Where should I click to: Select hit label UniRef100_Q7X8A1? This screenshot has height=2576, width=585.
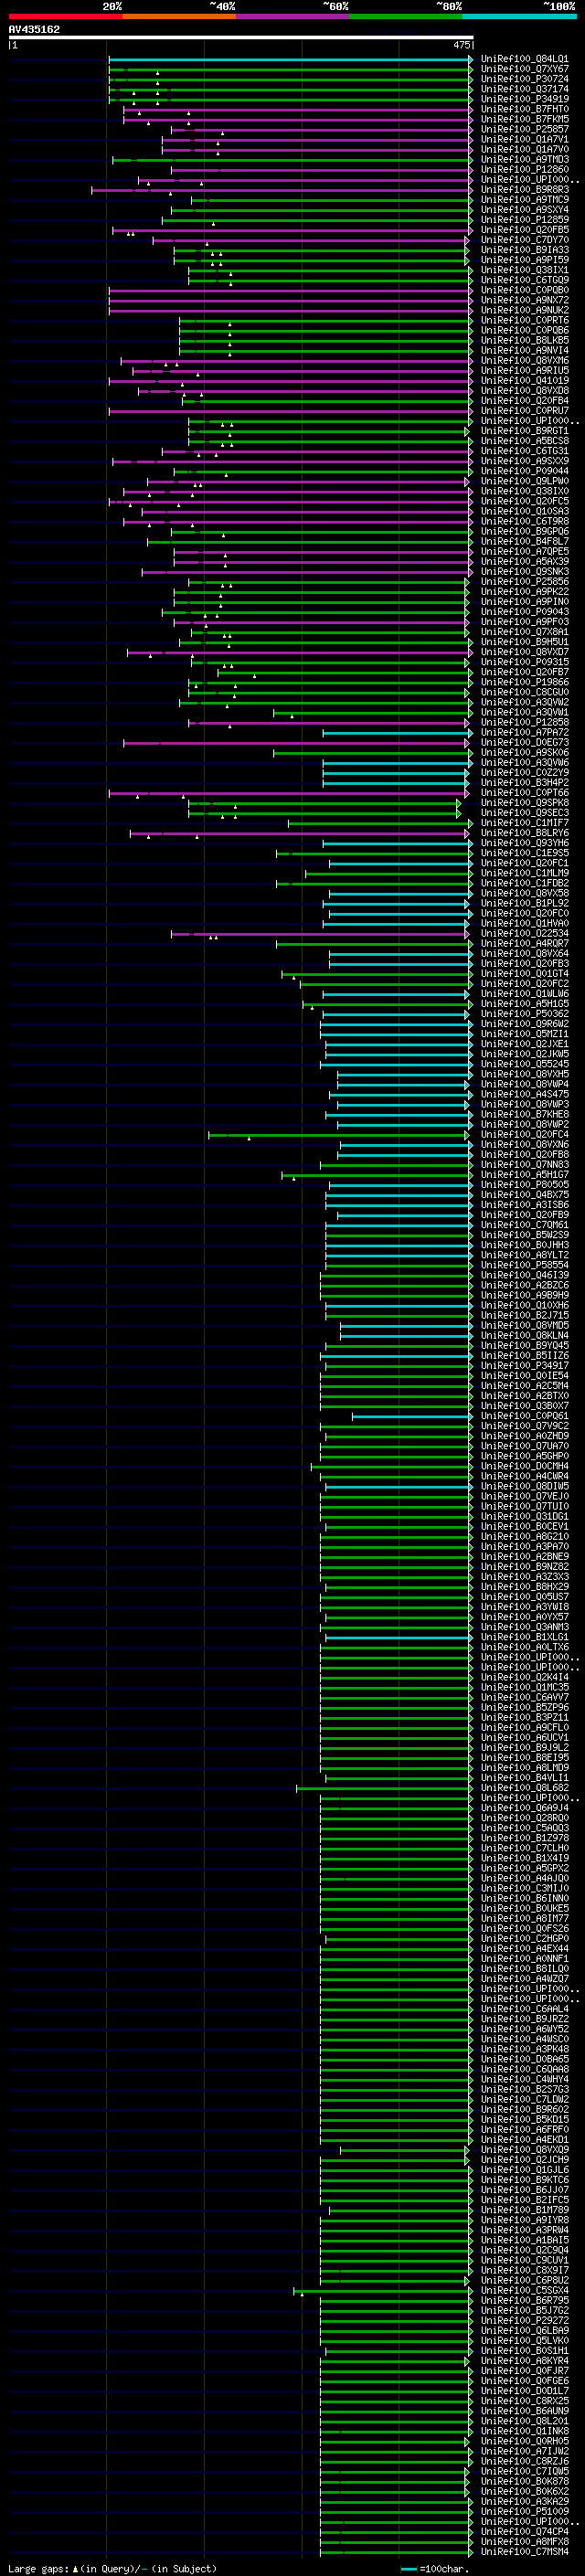pyautogui.click(x=524, y=632)
